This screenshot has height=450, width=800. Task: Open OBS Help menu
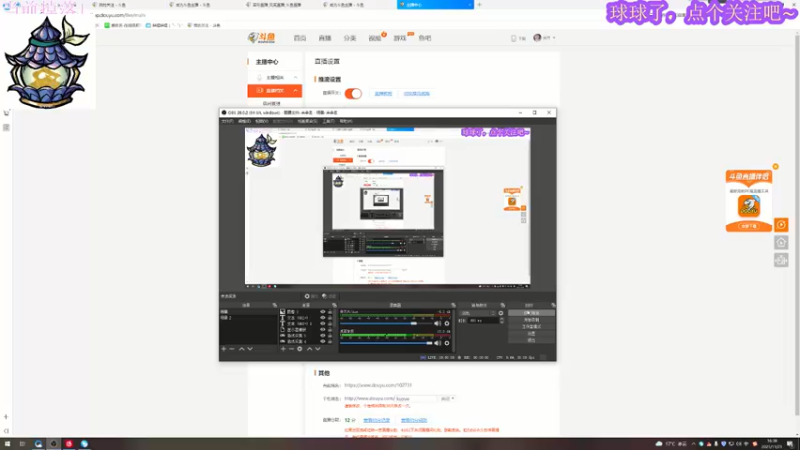346,121
